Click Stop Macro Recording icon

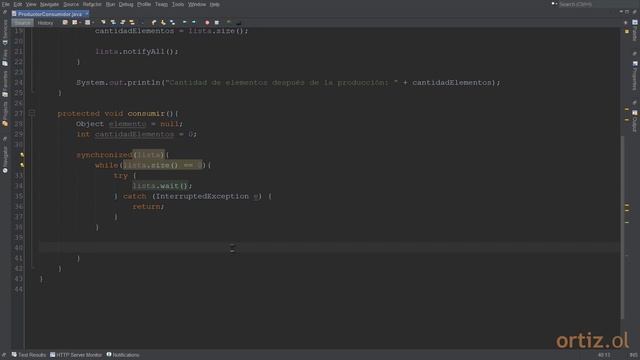point(217,22)
